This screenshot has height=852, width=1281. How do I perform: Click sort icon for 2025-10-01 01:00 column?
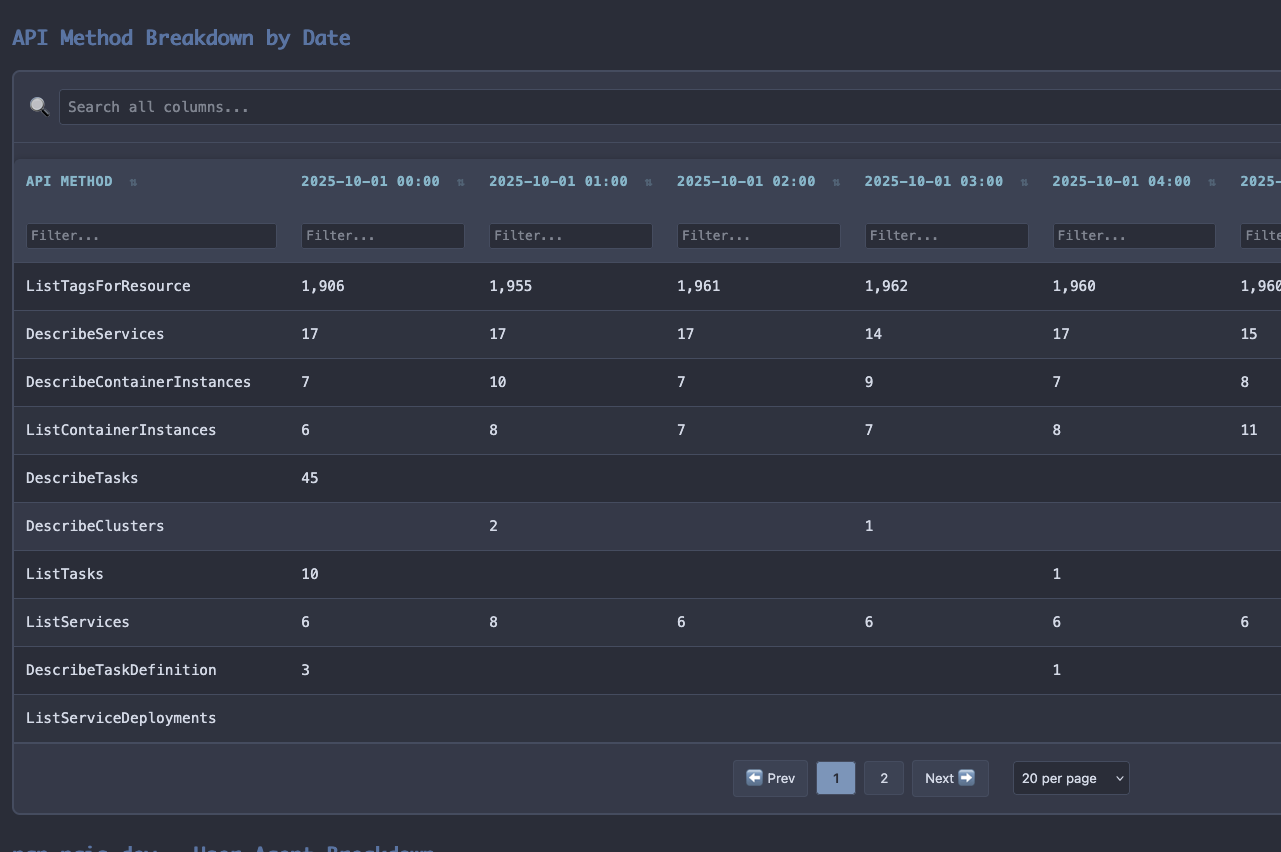[x=649, y=182]
